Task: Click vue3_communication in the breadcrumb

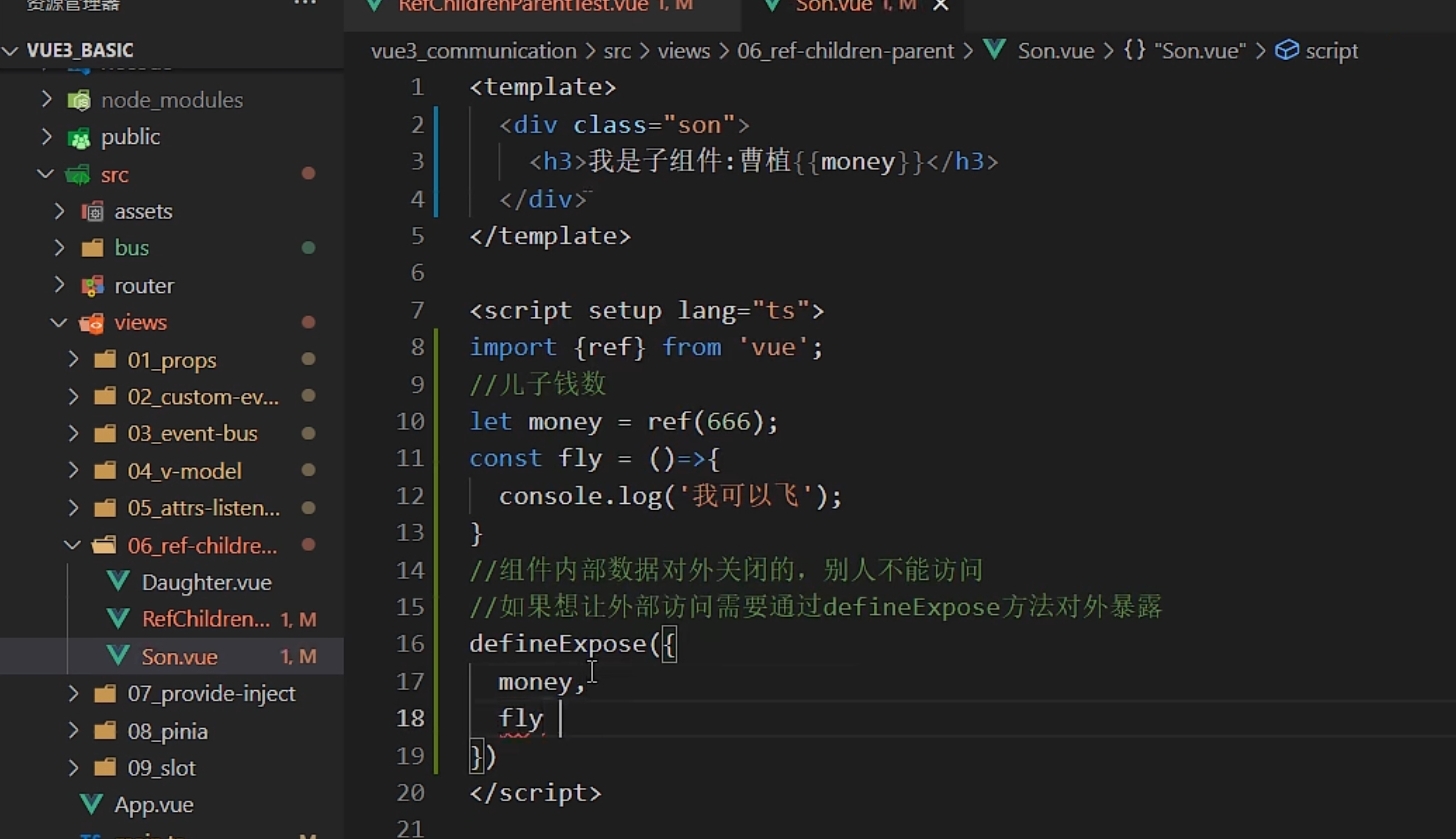Action: [474, 51]
